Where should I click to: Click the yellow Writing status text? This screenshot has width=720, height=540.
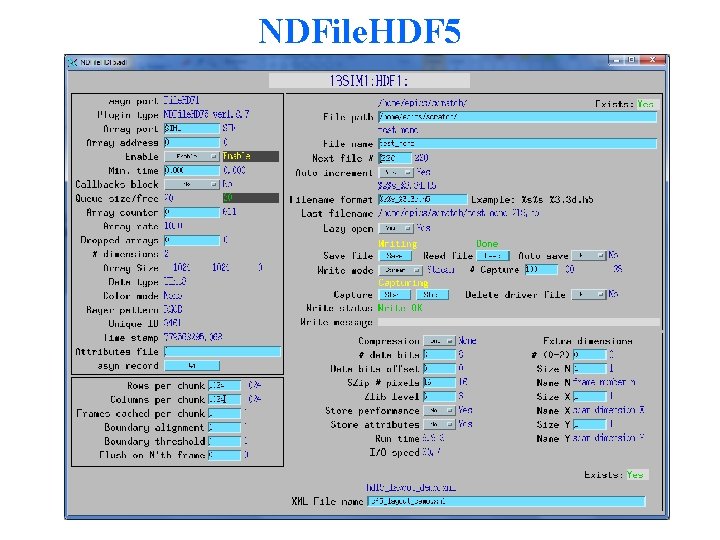pyautogui.click(x=397, y=243)
